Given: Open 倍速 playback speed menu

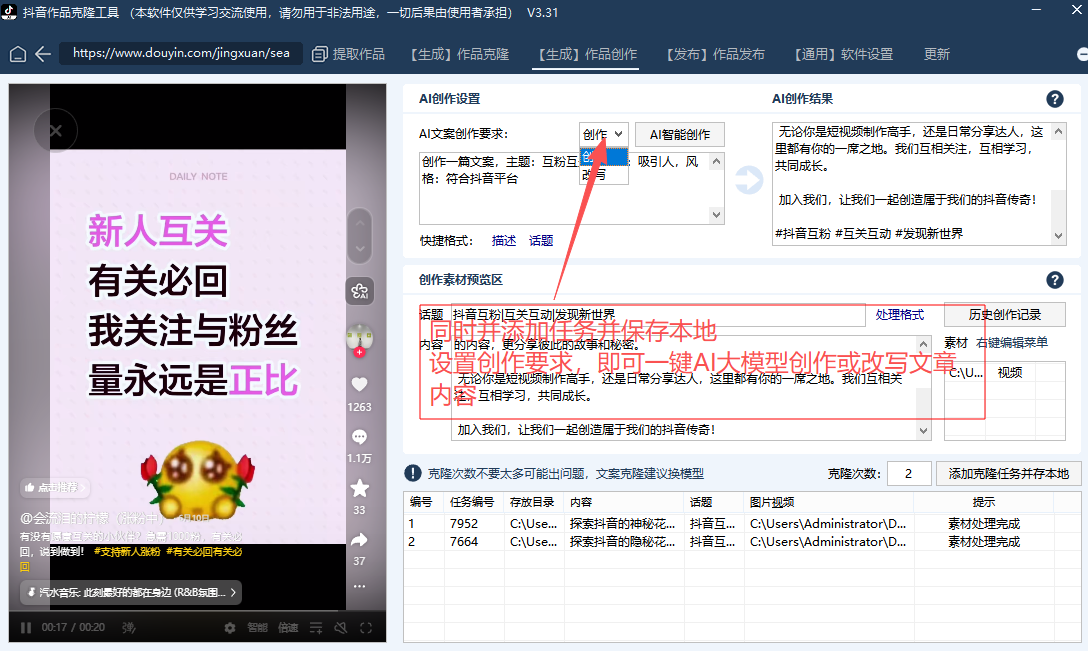Looking at the screenshot, I should 288,628.
